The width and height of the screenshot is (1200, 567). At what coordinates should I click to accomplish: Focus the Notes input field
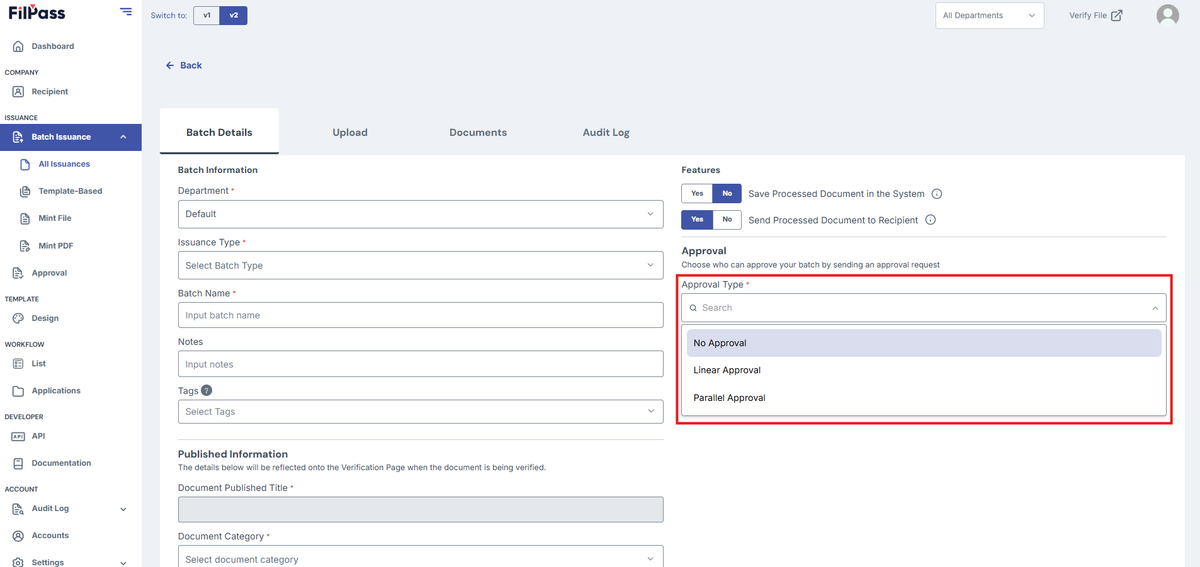coord(420,364)
